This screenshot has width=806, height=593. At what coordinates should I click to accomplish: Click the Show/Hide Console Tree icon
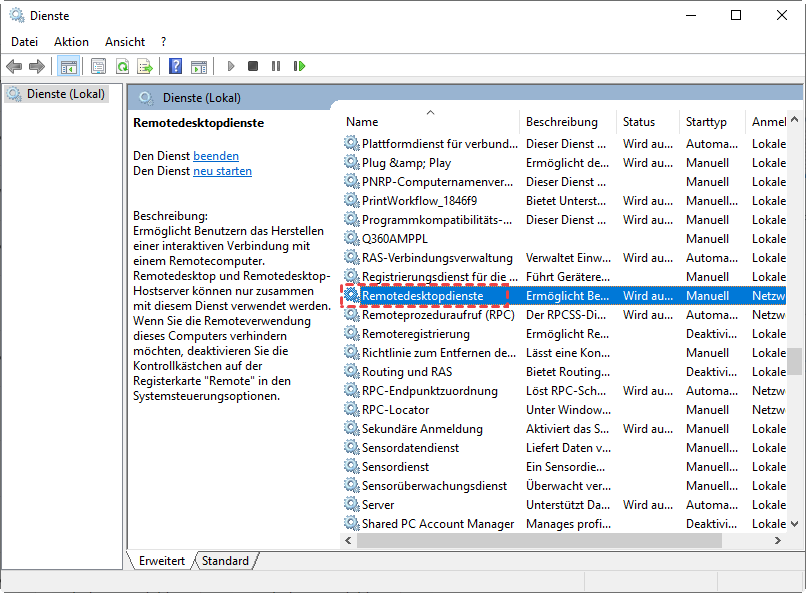pos(69,66)
